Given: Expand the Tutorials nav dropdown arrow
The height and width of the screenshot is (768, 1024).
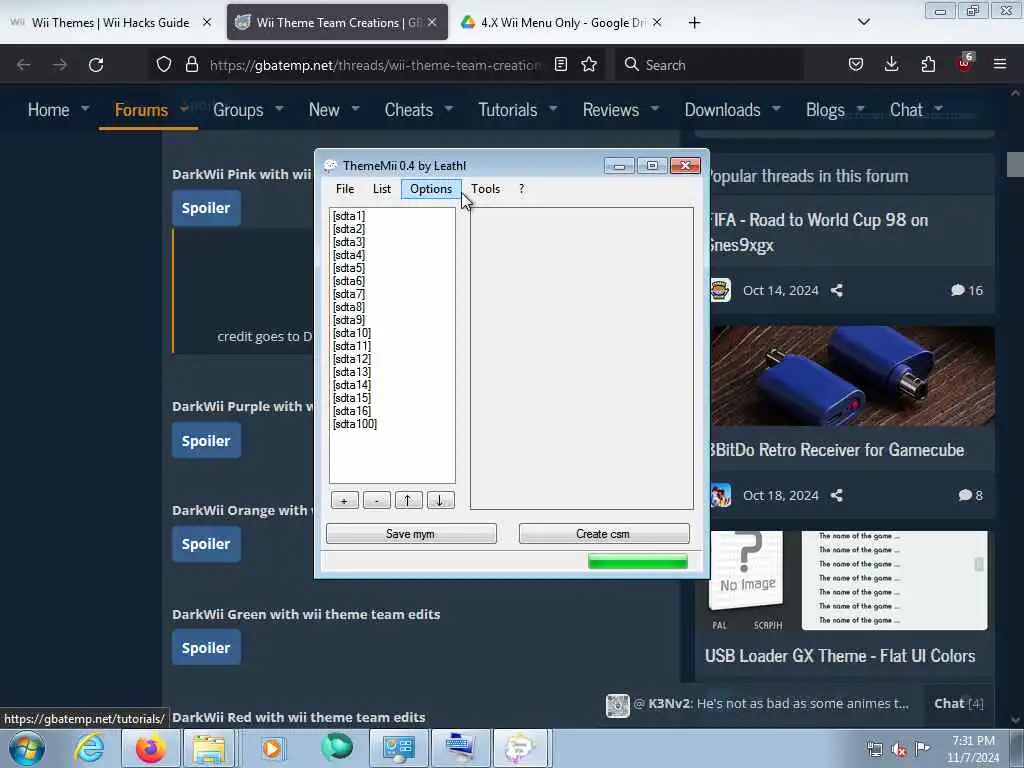Looking at the screenshot, I should [553, 108].
